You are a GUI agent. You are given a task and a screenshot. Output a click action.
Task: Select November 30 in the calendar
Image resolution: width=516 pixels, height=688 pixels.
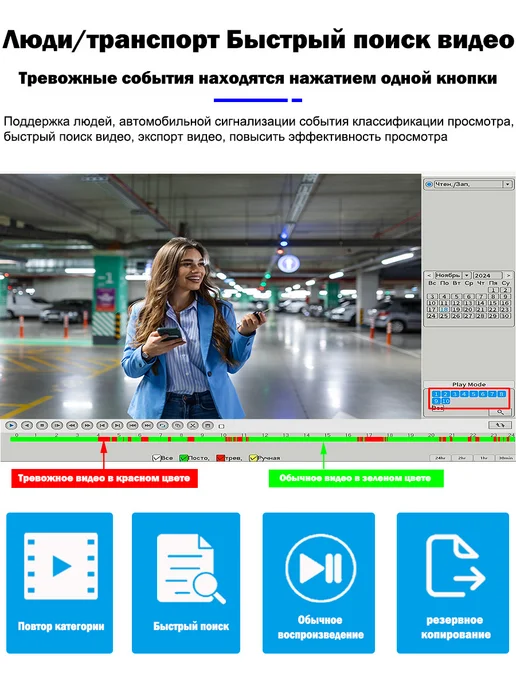pyautogui.click(x=505, y=316)
